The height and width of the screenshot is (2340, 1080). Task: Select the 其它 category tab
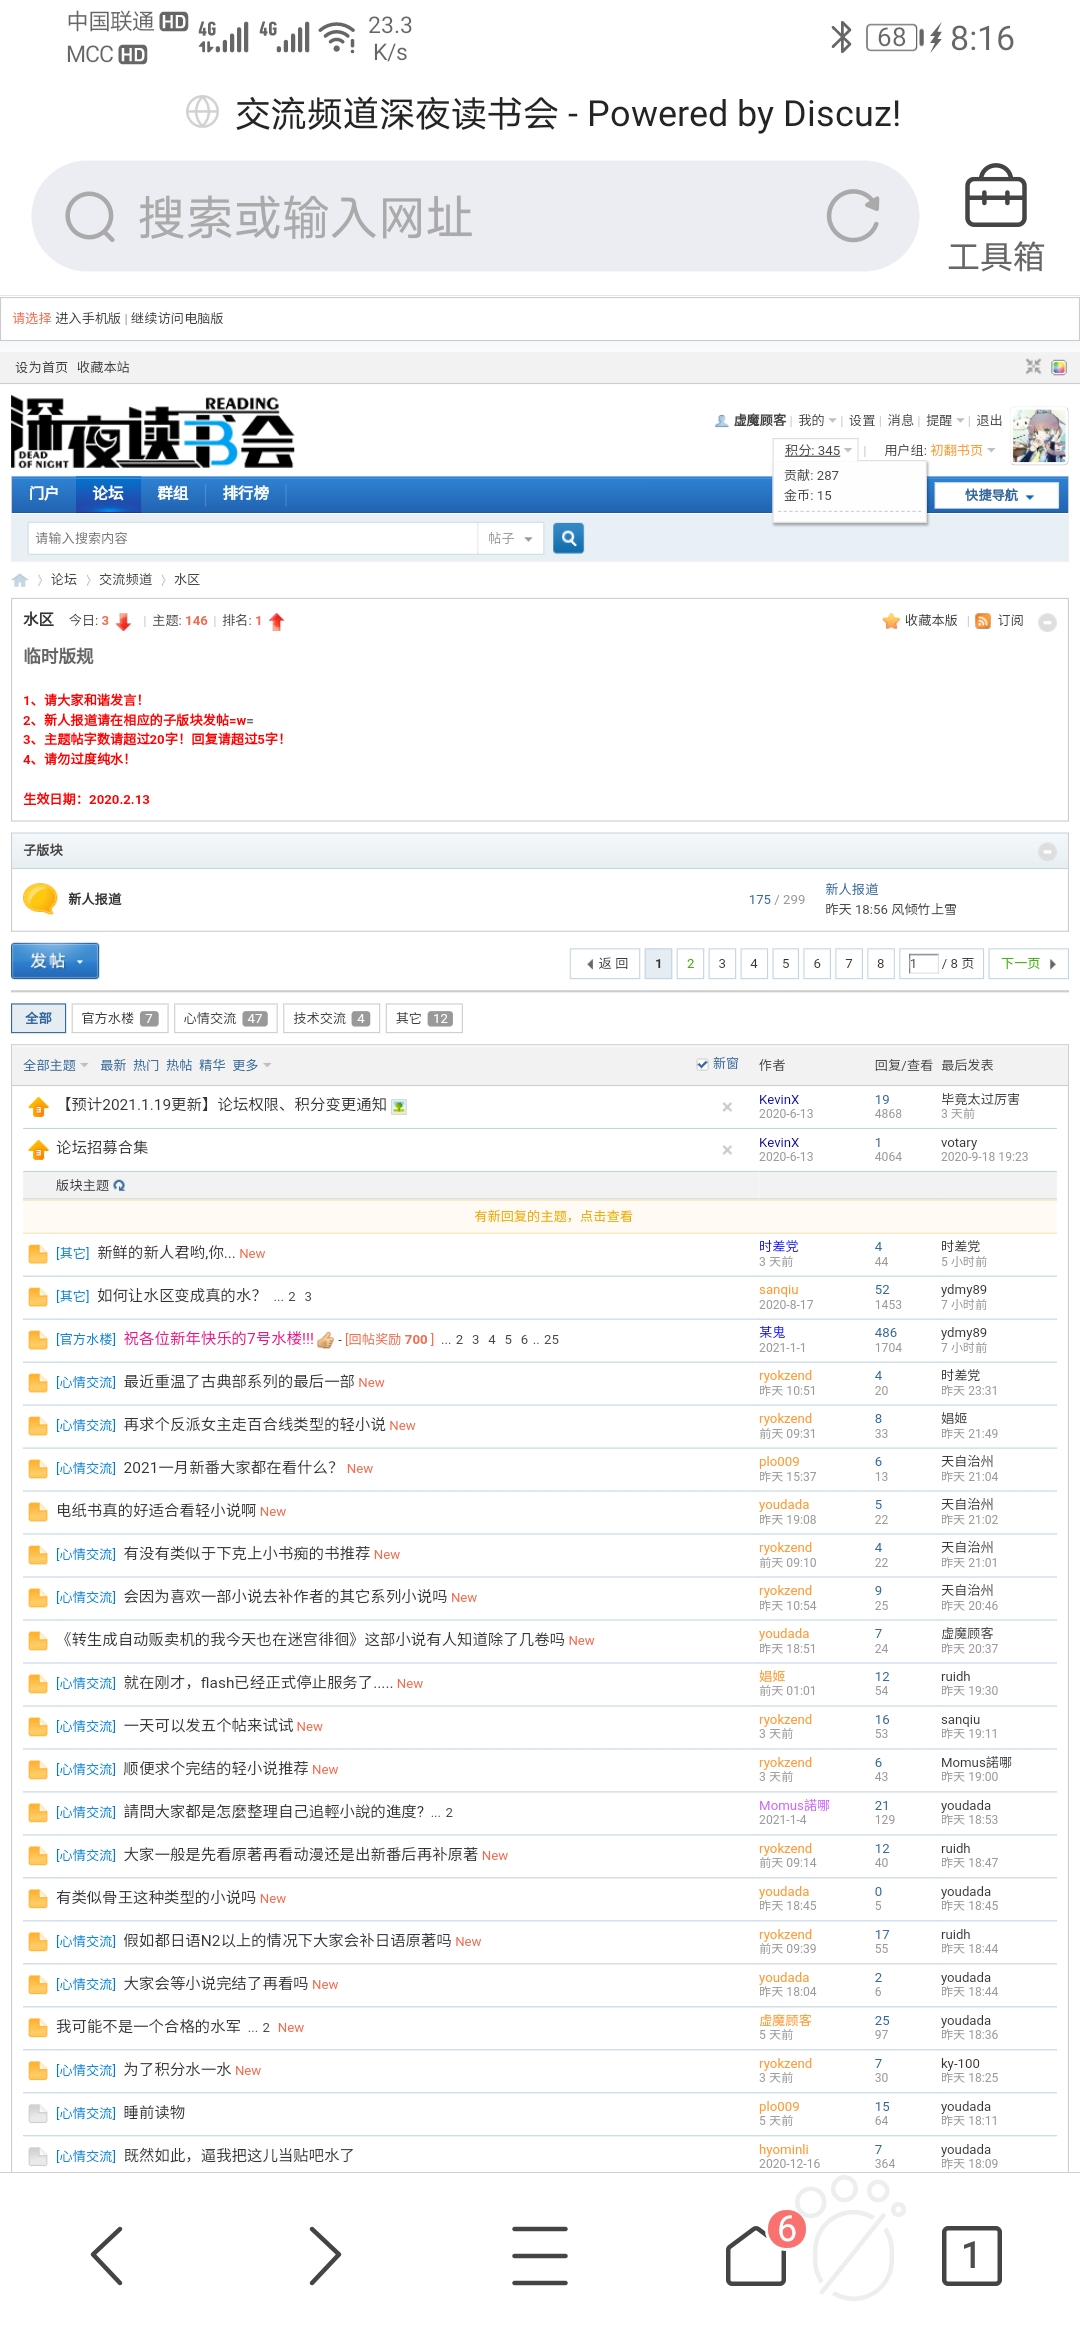(424, 1018)
